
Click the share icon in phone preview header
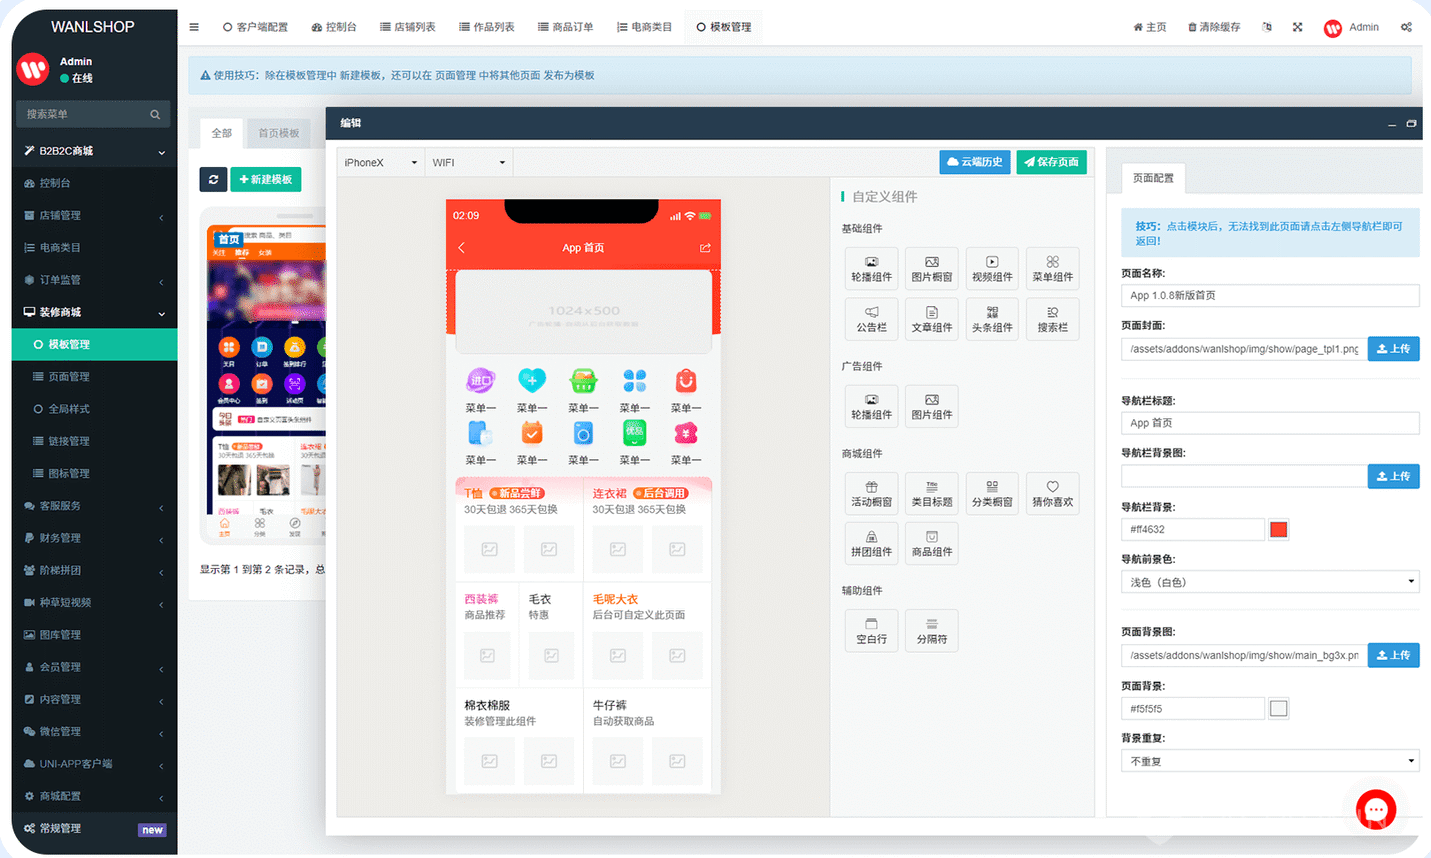coord(705,248)
